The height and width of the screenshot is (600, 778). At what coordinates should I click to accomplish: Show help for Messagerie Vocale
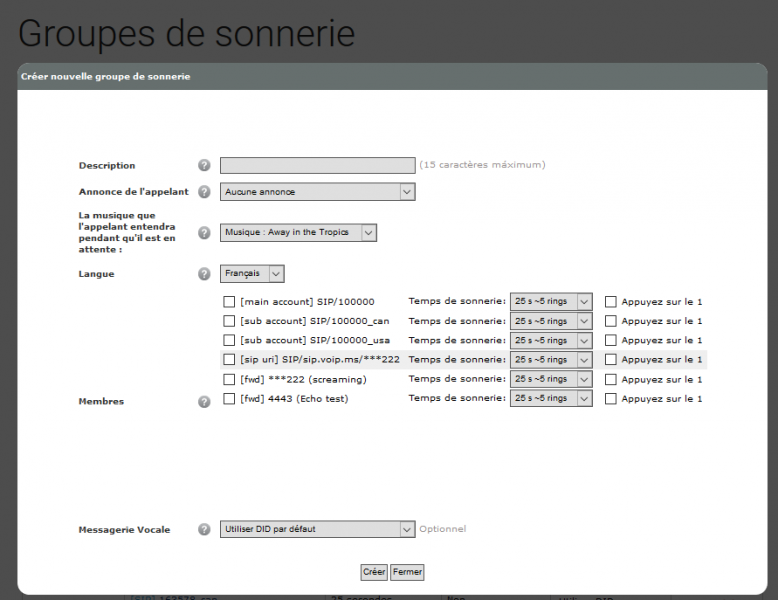(x=204, y=530)
